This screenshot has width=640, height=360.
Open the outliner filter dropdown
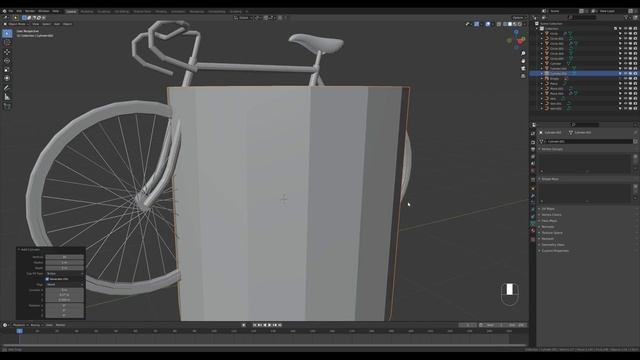pyautogui.click(x=627, y=18)
